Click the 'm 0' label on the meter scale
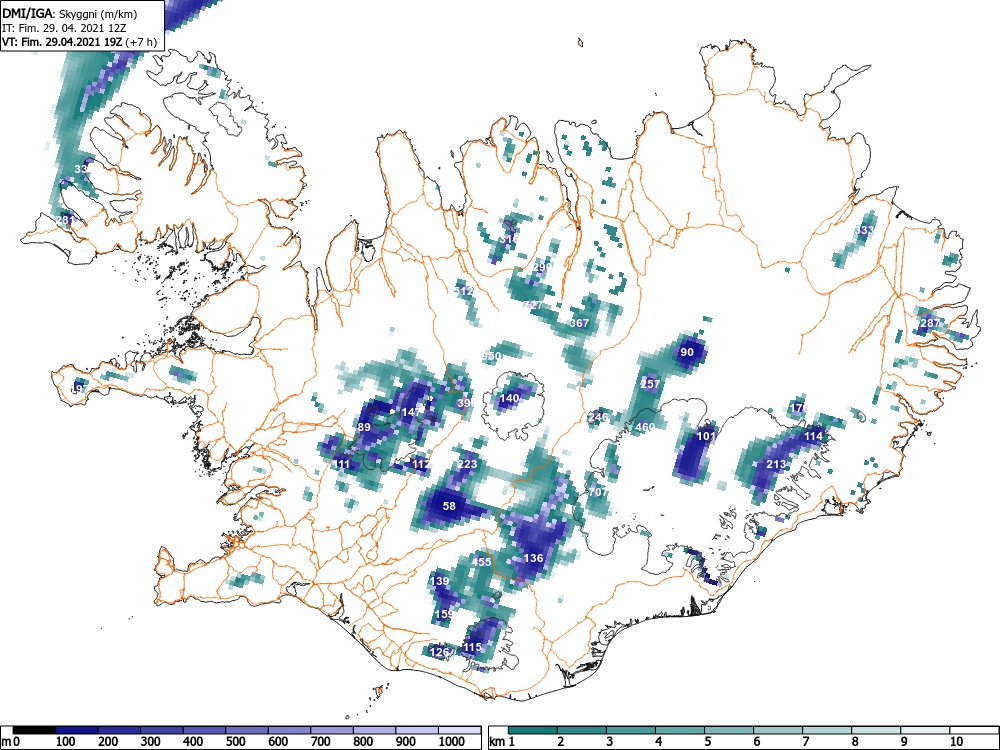Screen dimensions: 1000x750 click(x=11, y=742)
